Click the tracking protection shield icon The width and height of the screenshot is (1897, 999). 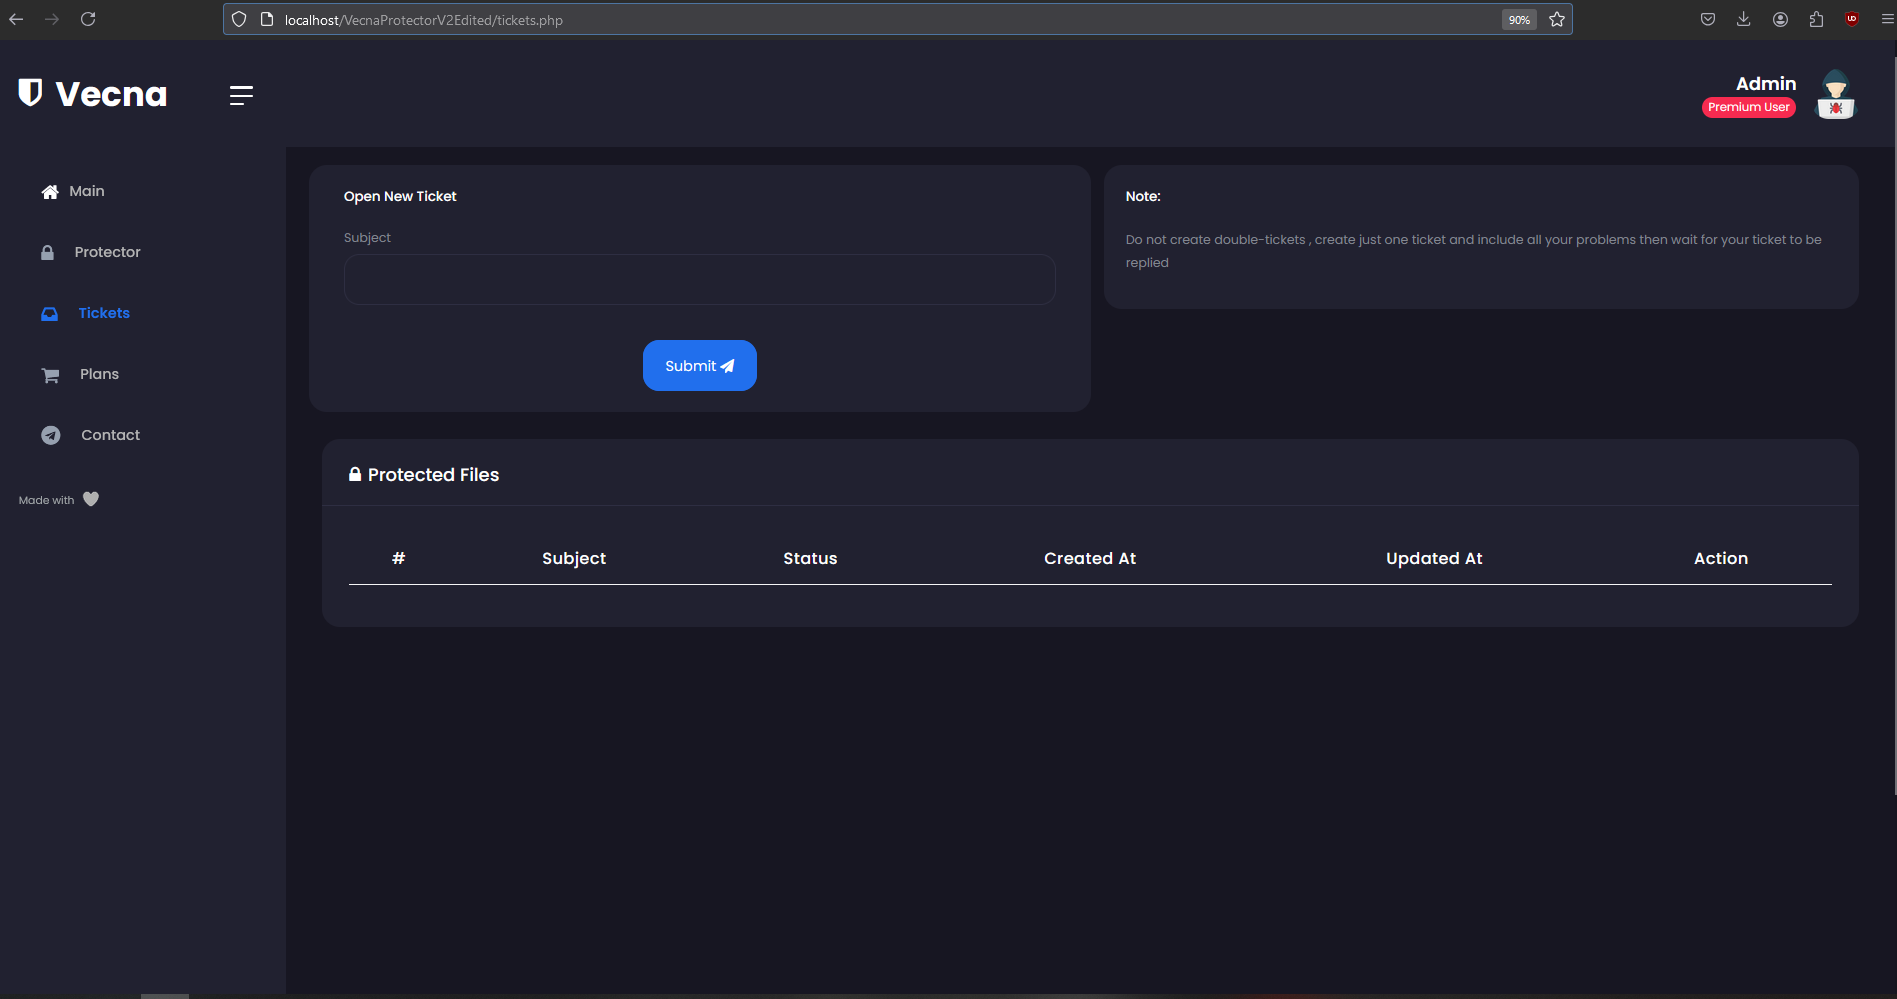pos(239,19)
